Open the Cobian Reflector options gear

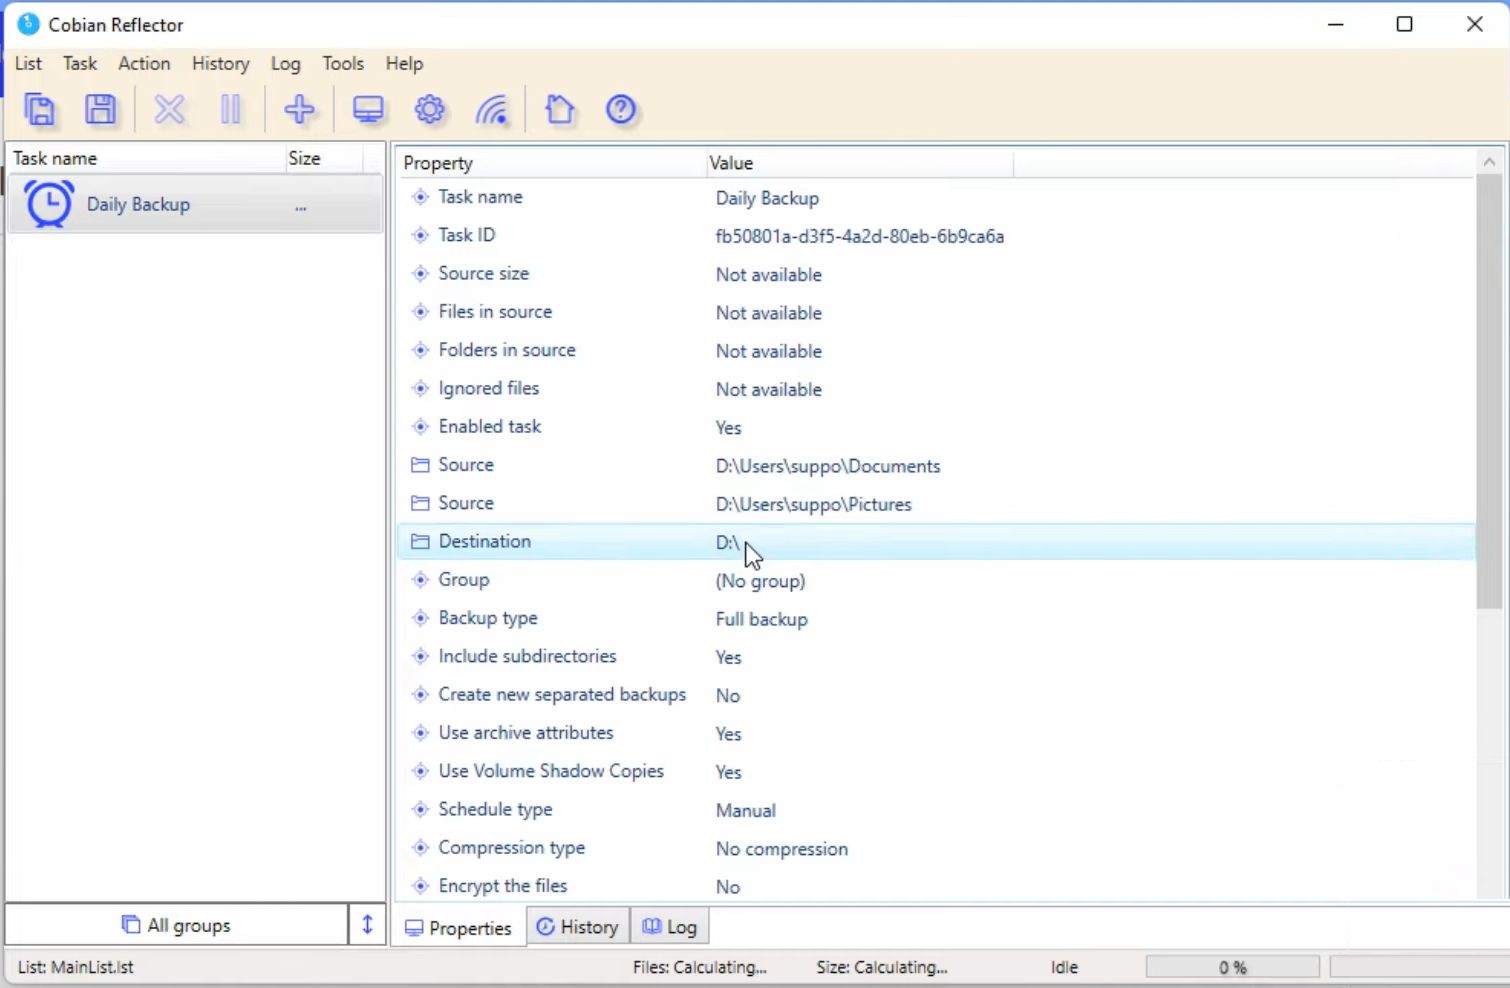pyautogui.click(x=429, y=109)
